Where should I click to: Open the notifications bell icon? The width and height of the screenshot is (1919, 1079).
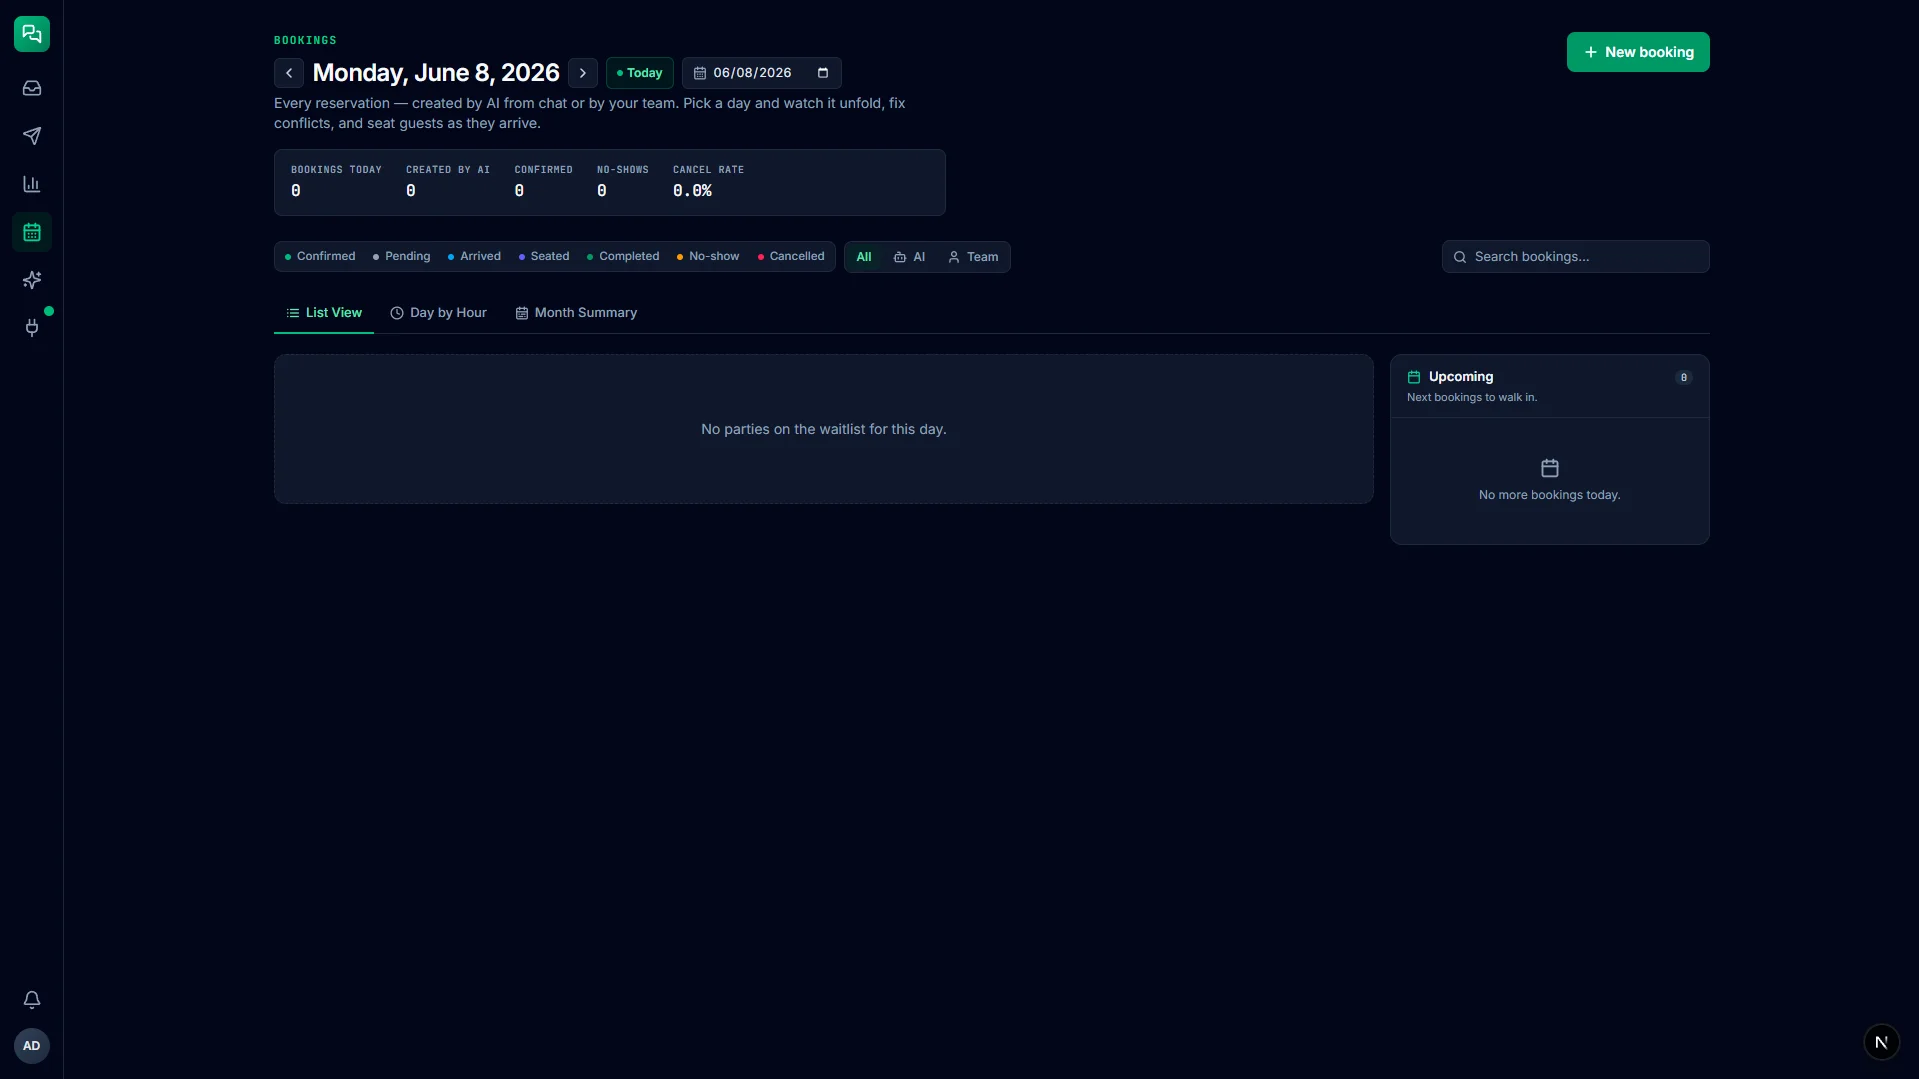[32, 1000]
